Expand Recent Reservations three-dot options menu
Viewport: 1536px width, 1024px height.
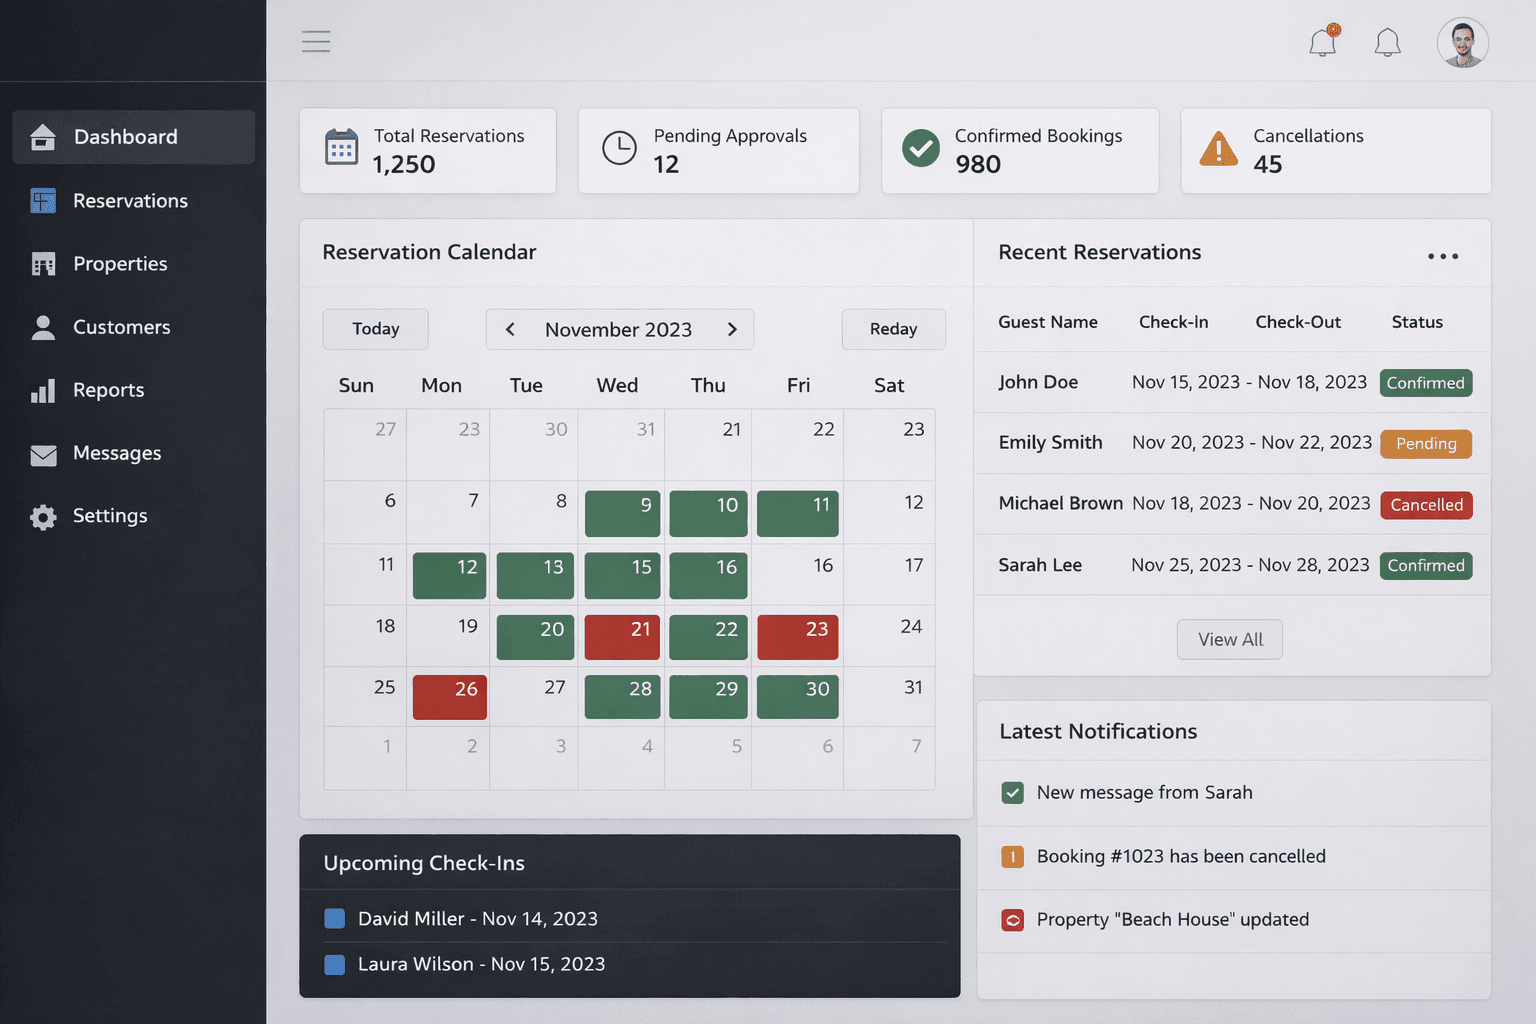1442,256
